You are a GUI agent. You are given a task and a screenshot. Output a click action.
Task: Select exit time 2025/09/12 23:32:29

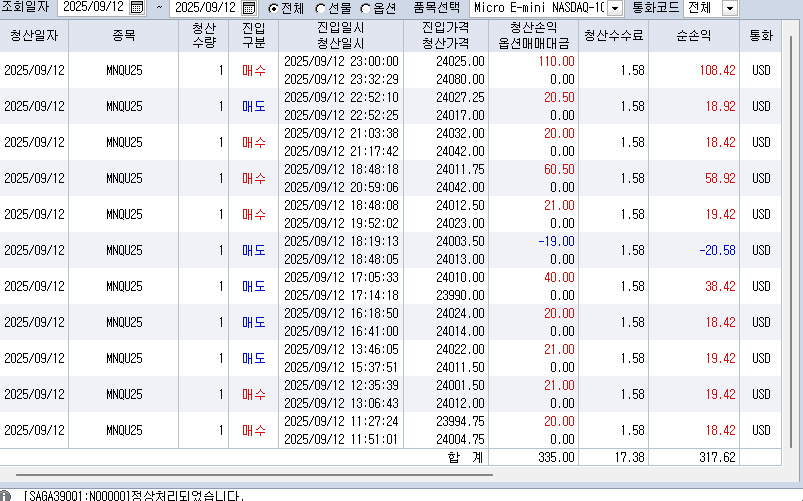point(341,79)
